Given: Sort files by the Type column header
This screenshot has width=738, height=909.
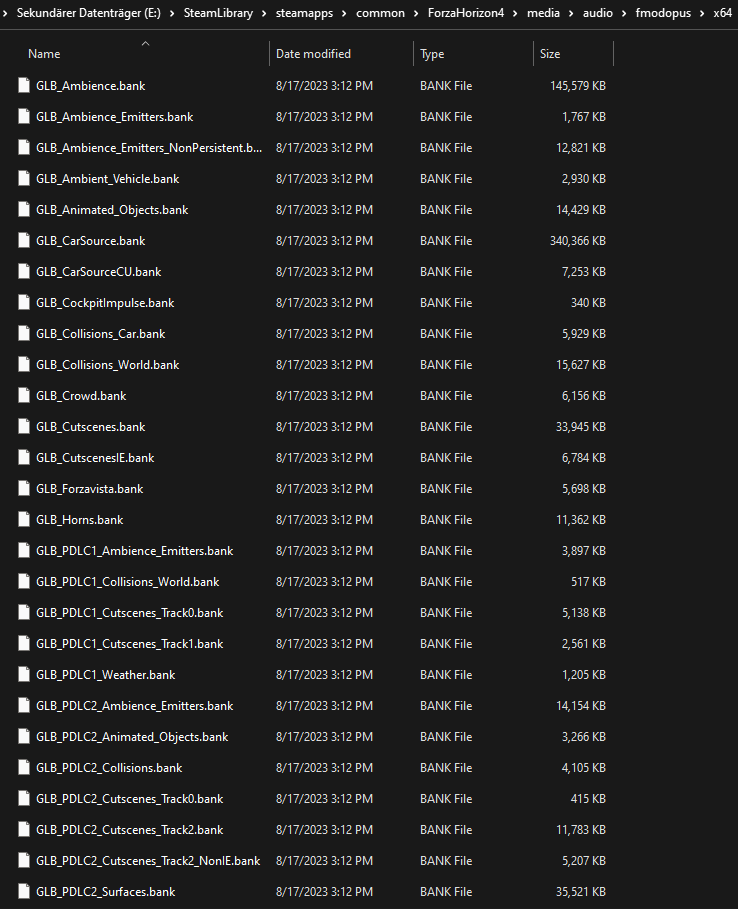Looking at the screenshot, I should point(432,54).
